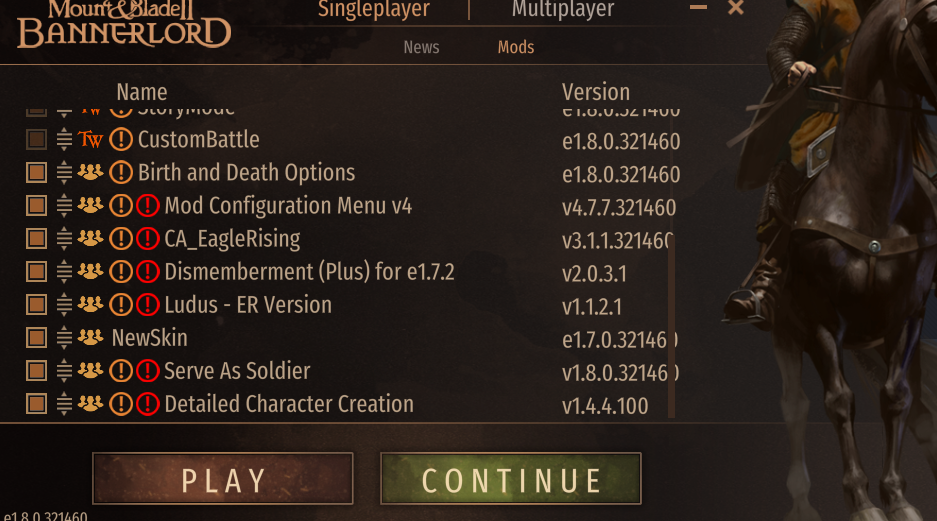Toggle the Serve As Soldier mod checkbox
The width and height of the screenshot is (937, 521).
[x=36, y=371]
